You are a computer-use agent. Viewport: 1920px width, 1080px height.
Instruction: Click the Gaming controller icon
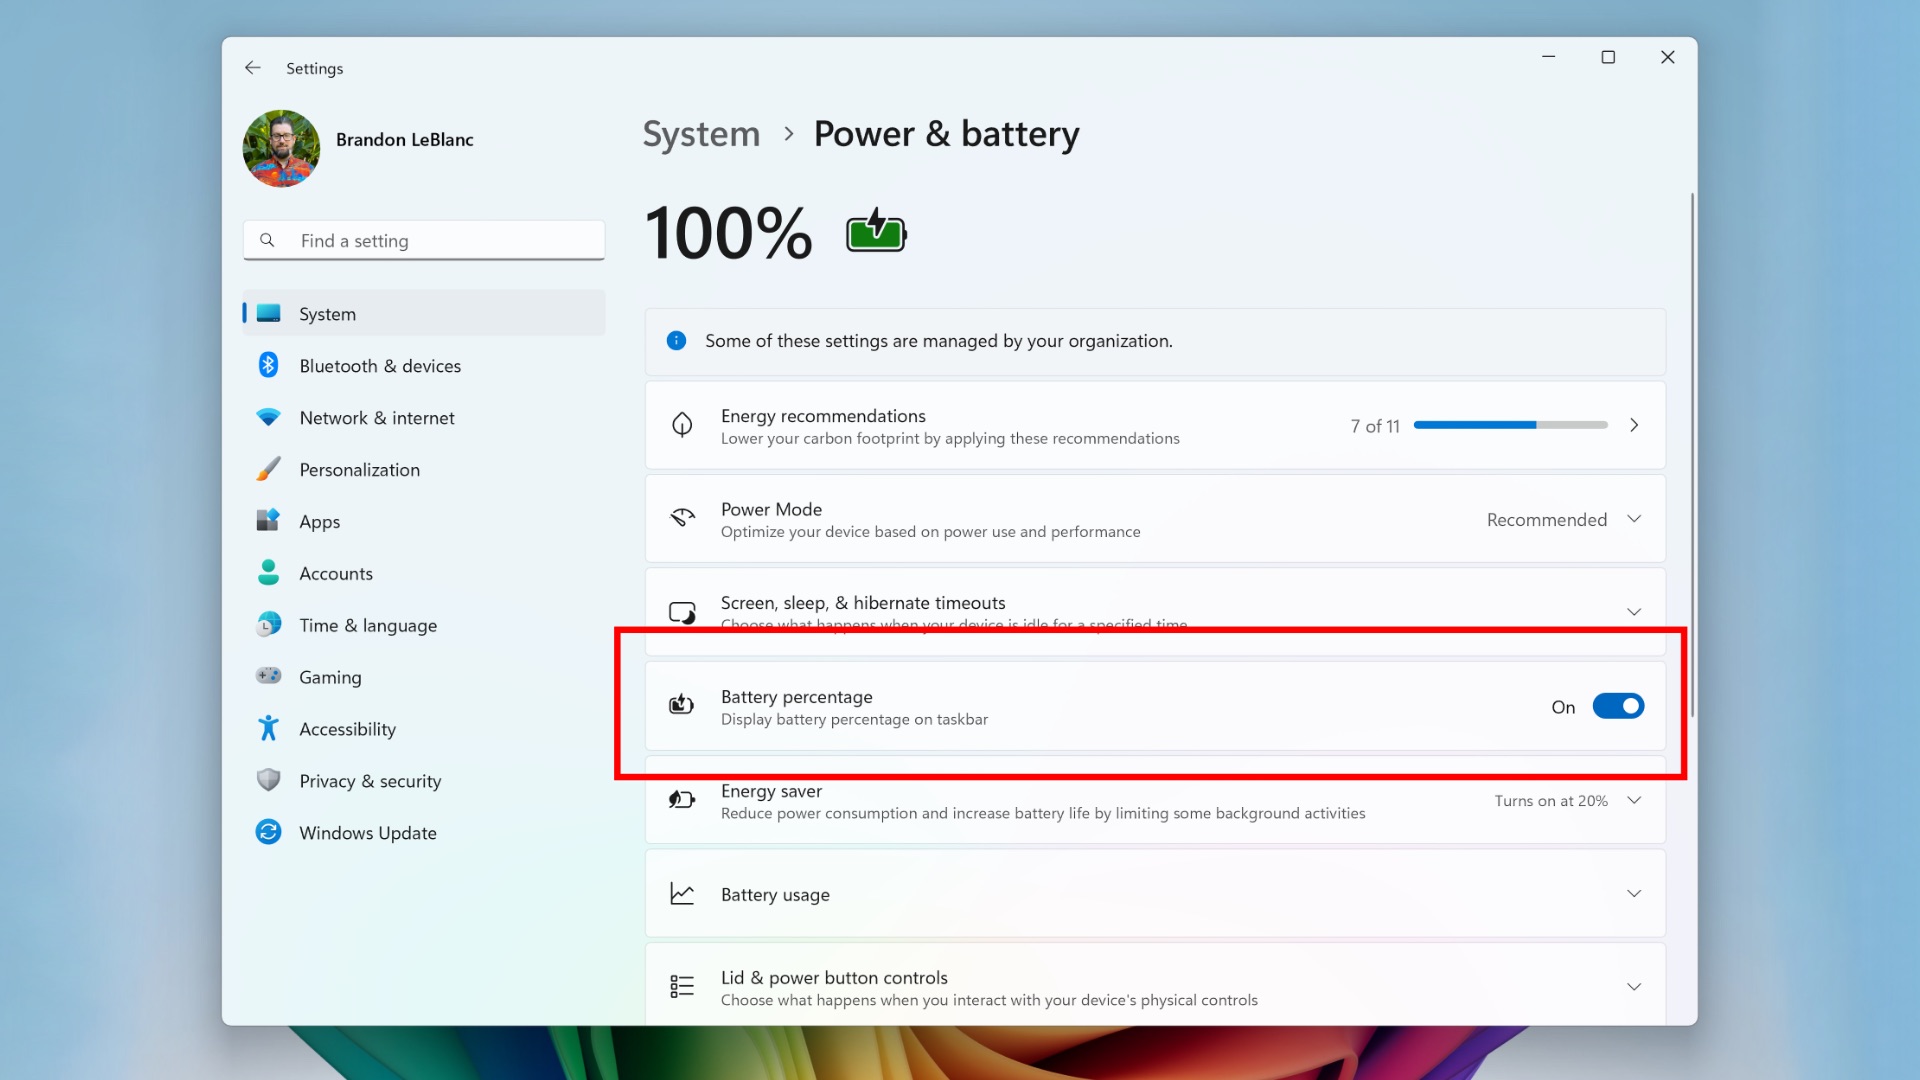(268, 676)
